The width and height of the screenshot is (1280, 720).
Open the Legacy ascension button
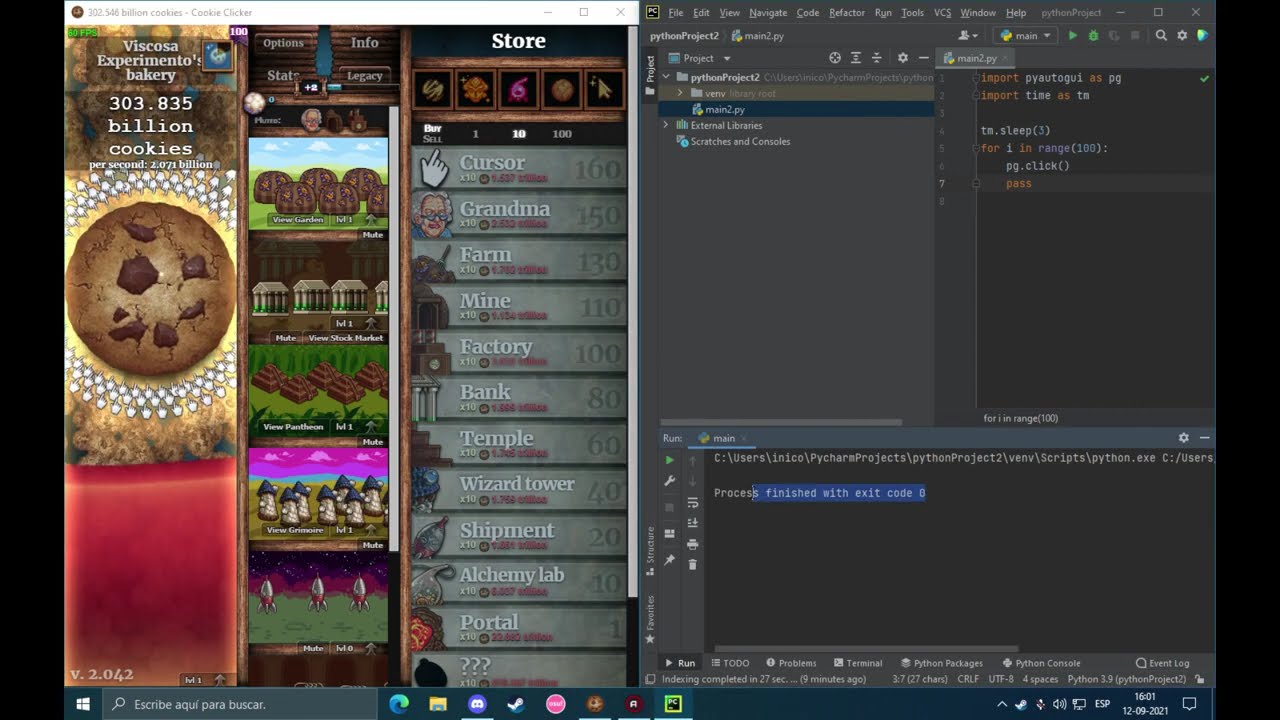pos(364,76)
